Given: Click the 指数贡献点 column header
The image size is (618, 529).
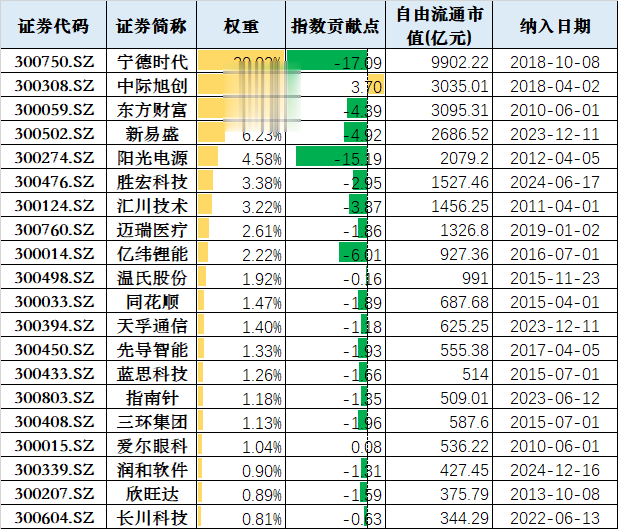Looking at the screenshot, I should click(335, 26).
